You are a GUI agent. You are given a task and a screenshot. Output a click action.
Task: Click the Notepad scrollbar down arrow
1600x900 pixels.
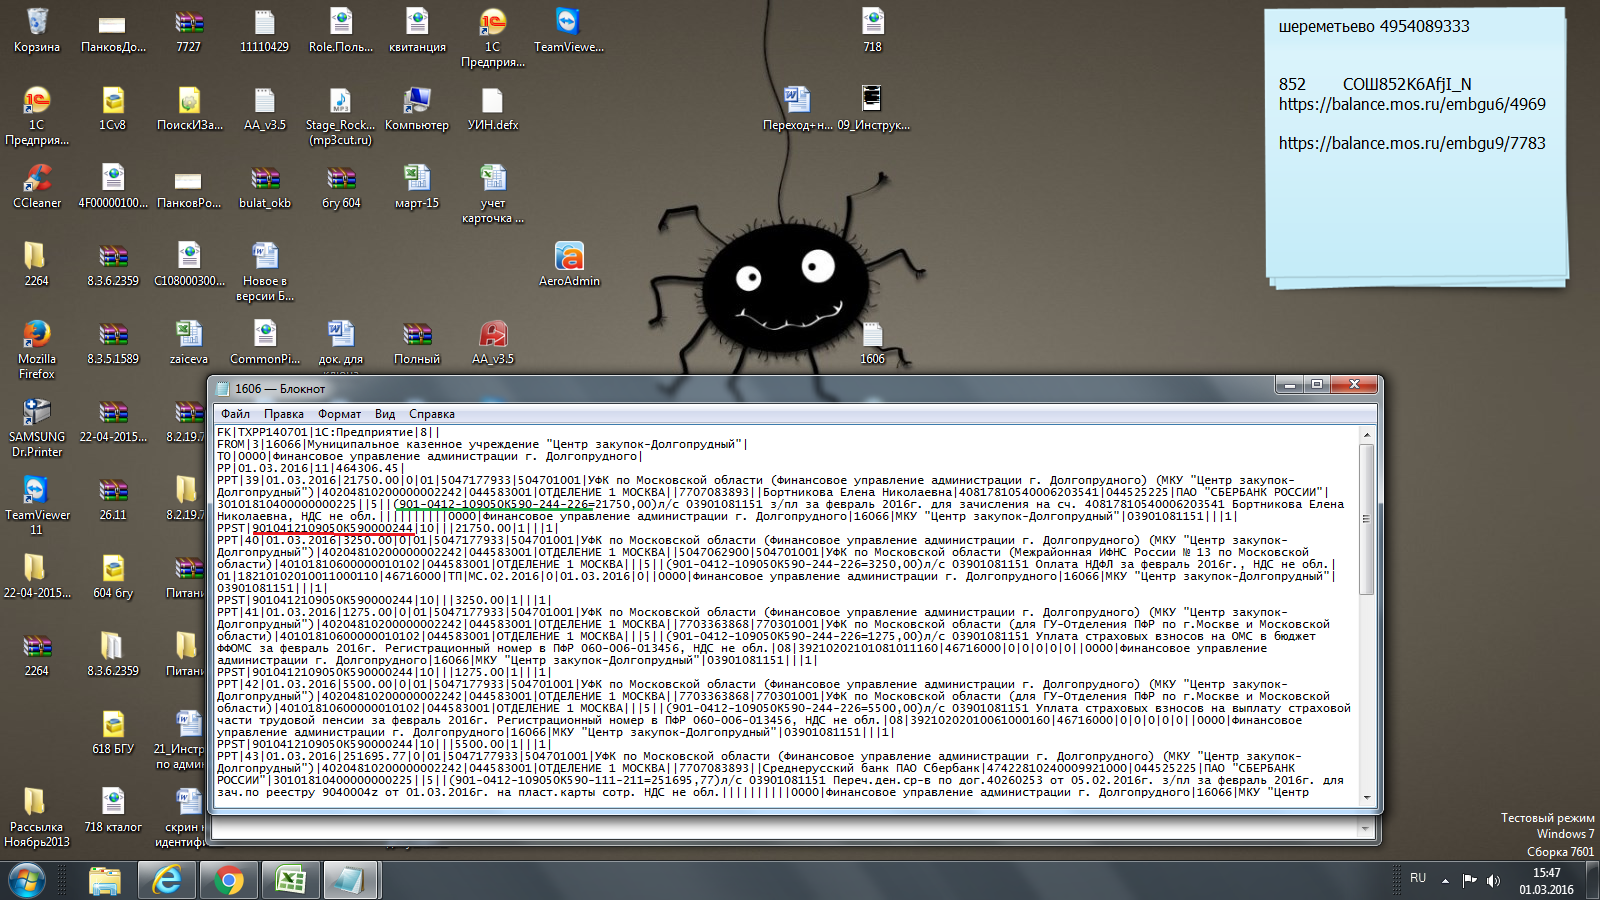[x=1367, y=797]
